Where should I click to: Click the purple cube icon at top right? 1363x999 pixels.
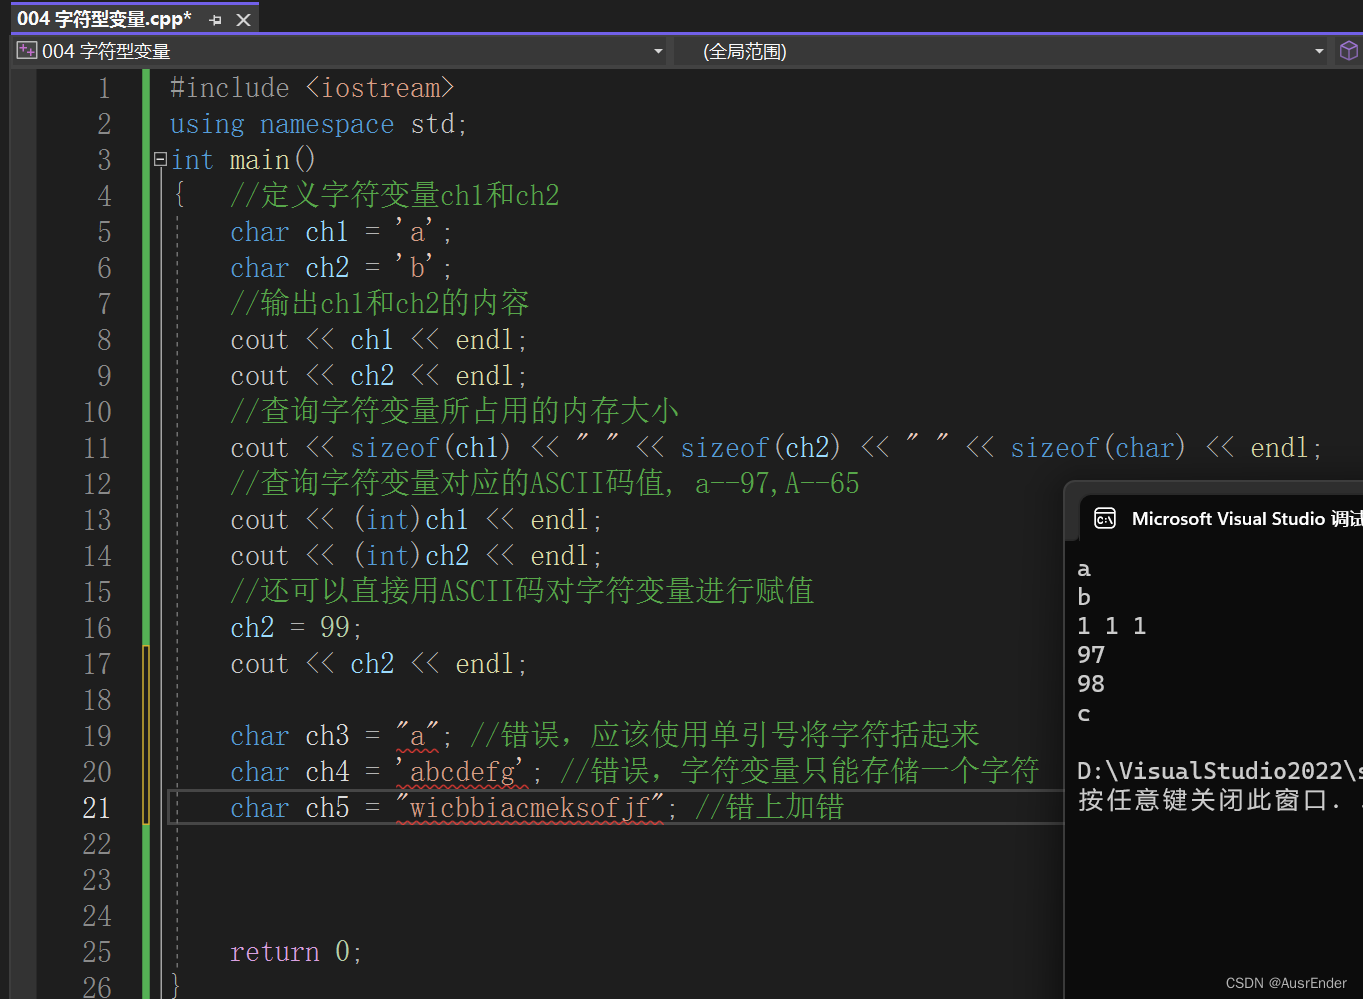click(1349, 50)
